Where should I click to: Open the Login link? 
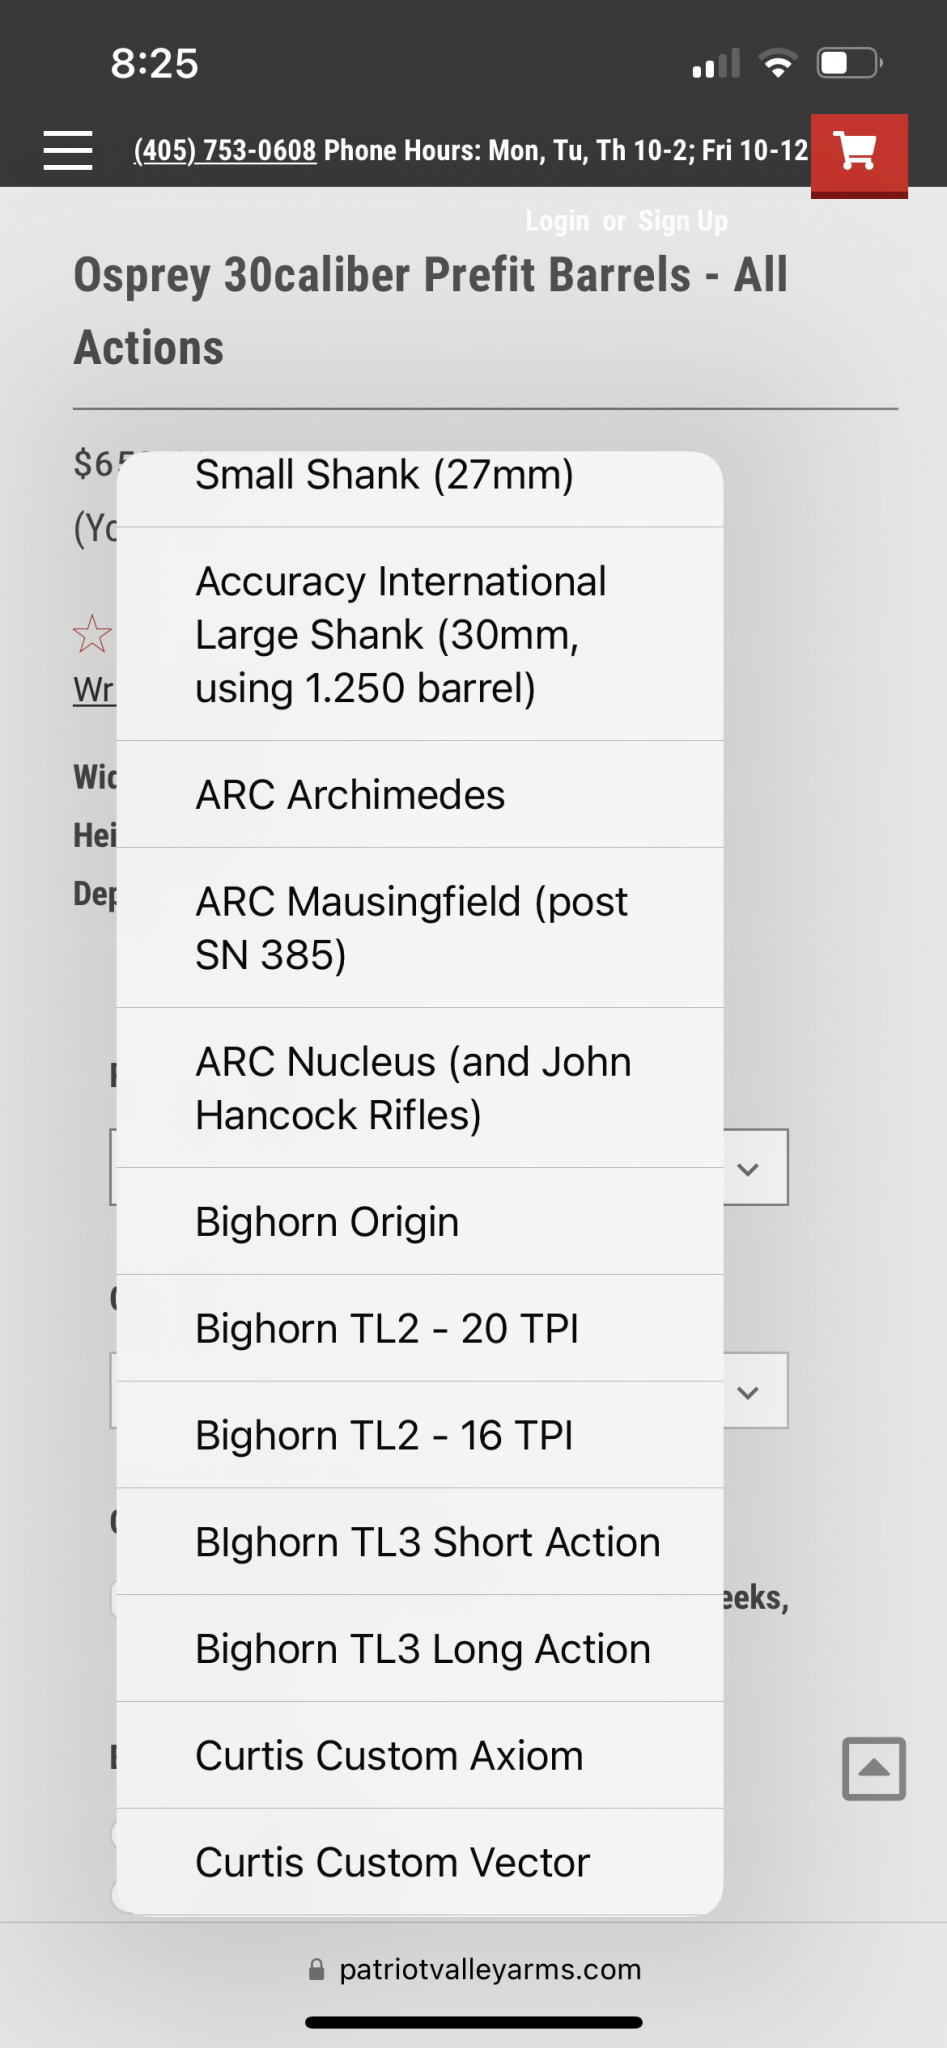point(557,221)
